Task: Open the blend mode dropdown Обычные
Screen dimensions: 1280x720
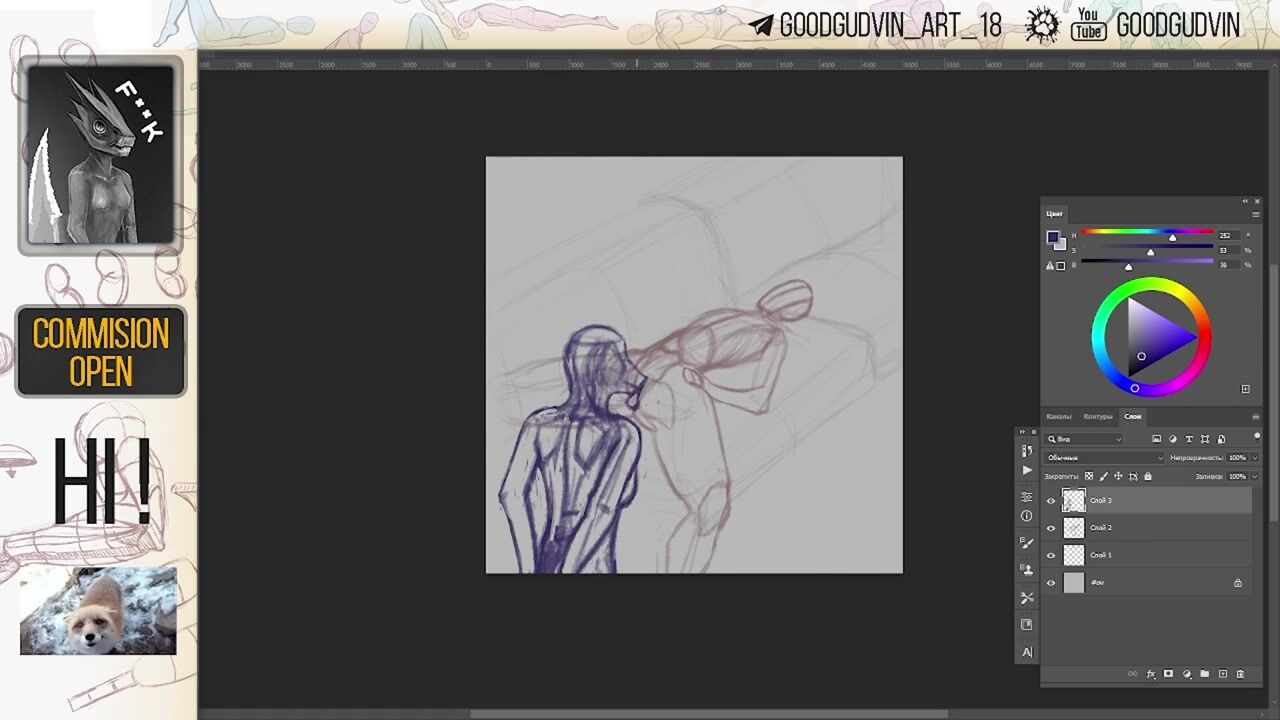Action: (x=1104, y=458)
